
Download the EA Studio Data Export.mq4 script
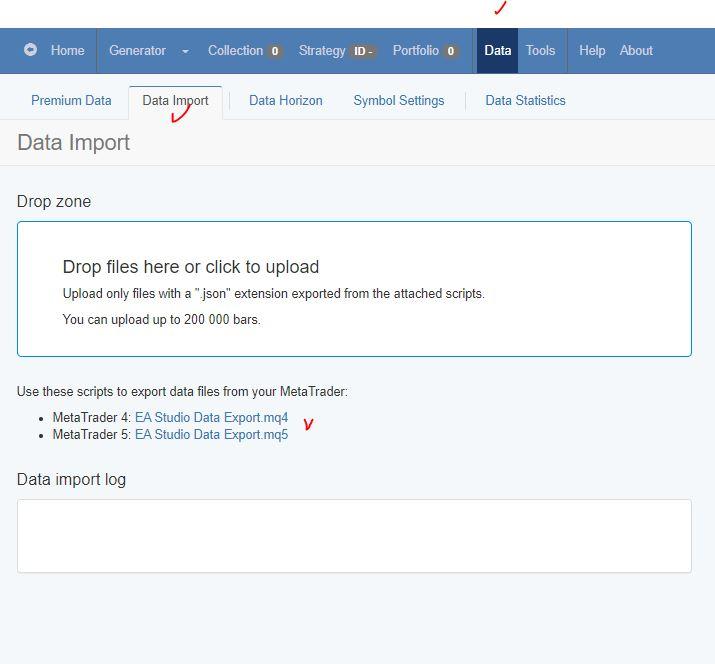click(x=211, y=418)
